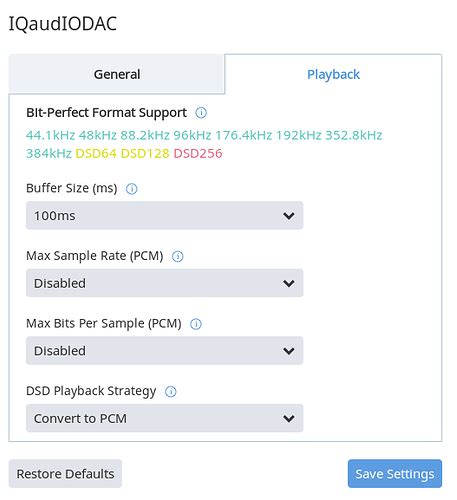The height and width of the screenshot is (500, 457).
Task: Open the Buffer Size 100ms dropdown
Action: click(164, 215)
